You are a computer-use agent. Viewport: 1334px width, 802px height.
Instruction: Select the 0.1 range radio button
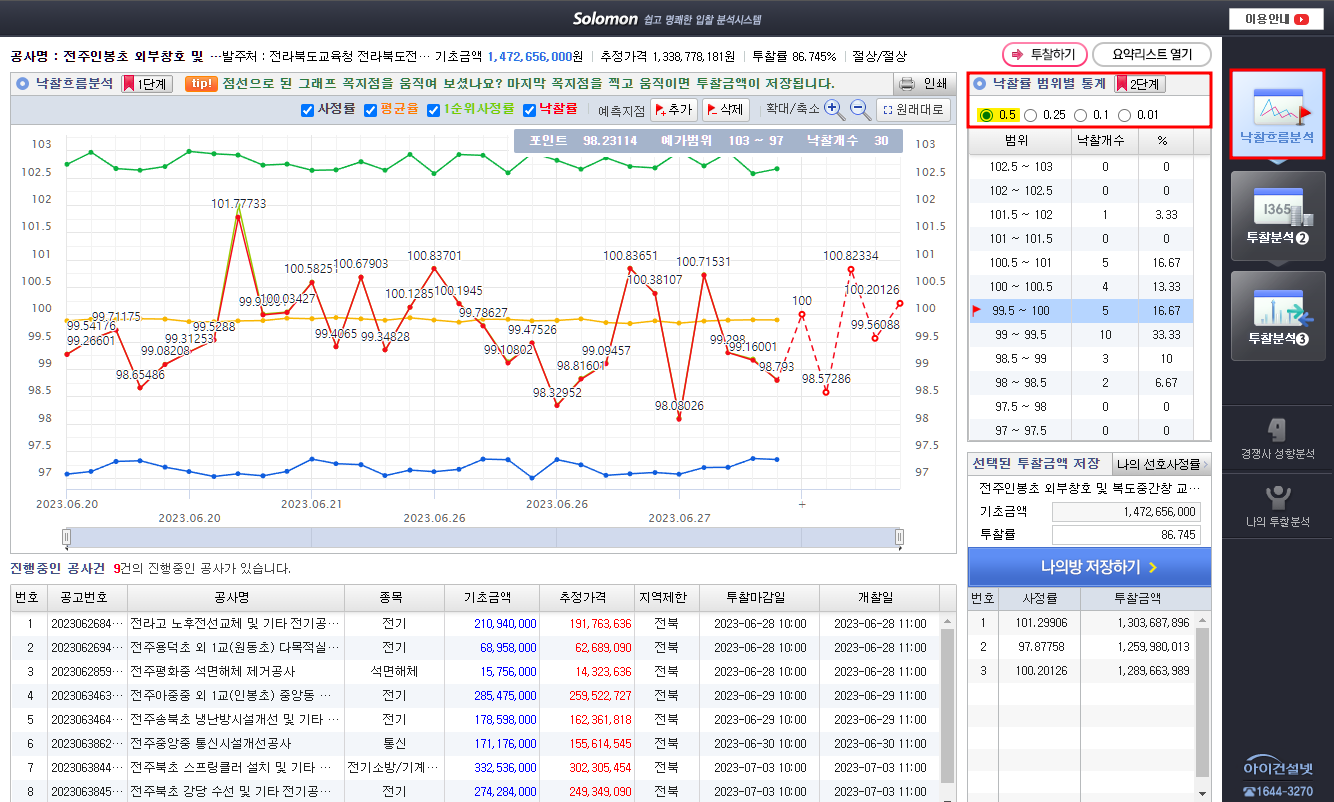(x=1081, y=115)
